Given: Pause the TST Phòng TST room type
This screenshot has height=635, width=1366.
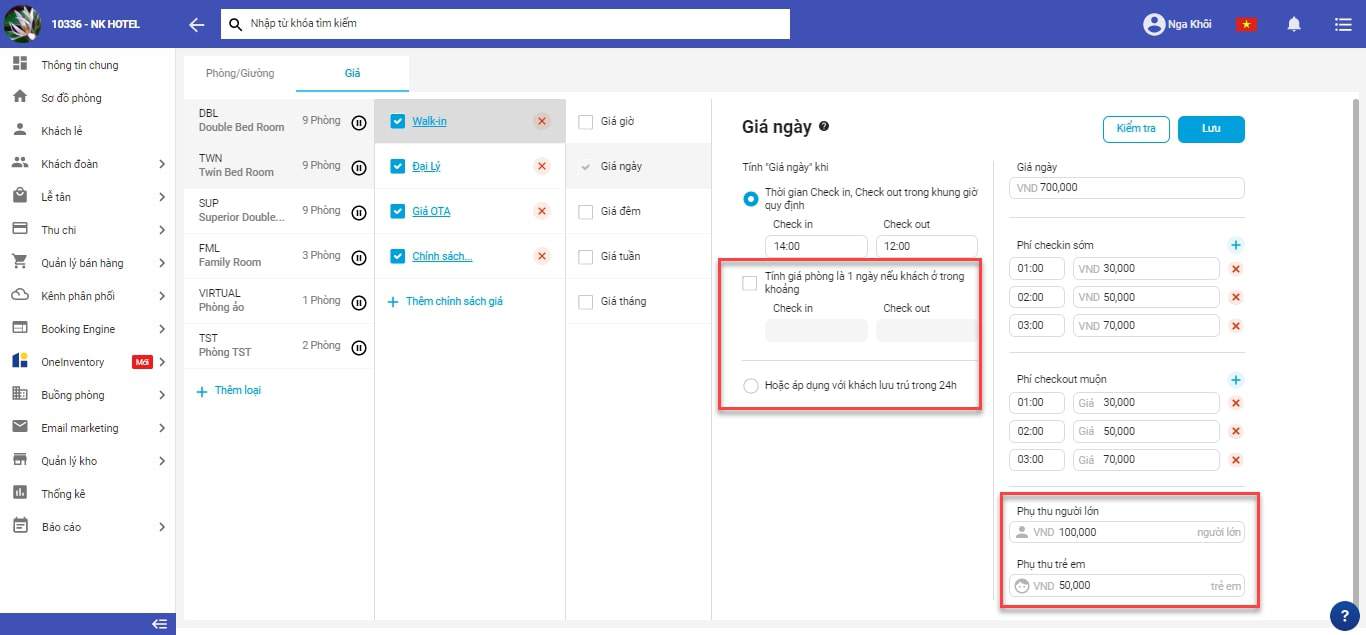Looking at the screenshot, I should coord(359,347).
